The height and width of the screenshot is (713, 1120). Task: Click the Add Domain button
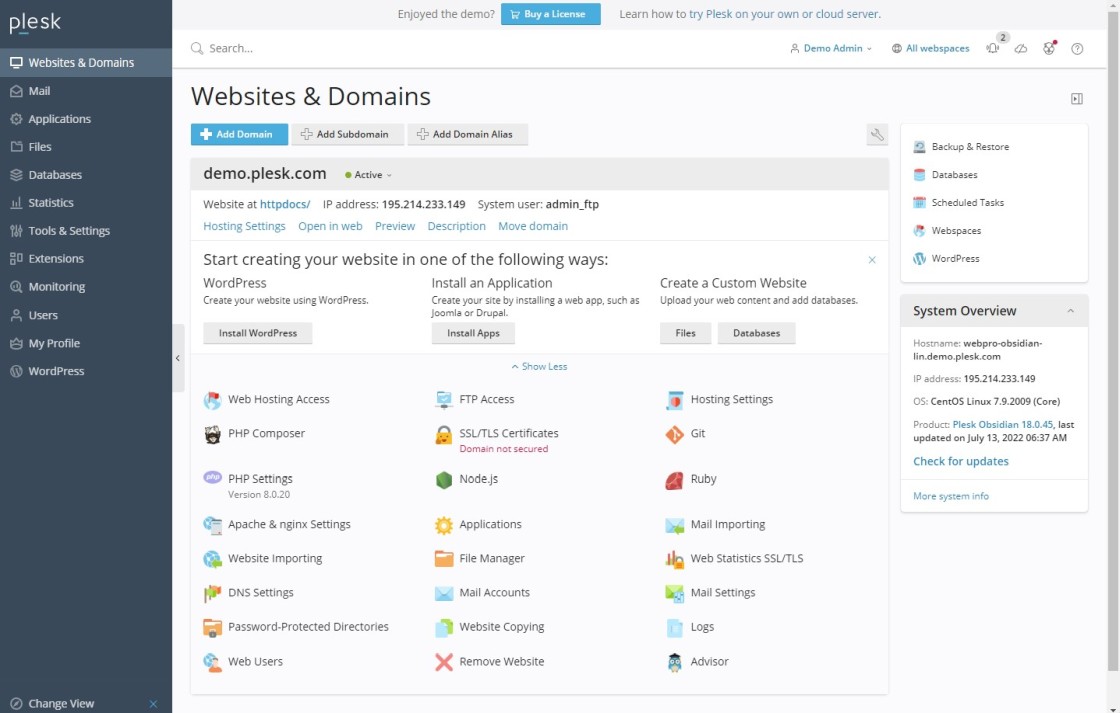click(x=239, y=134)
